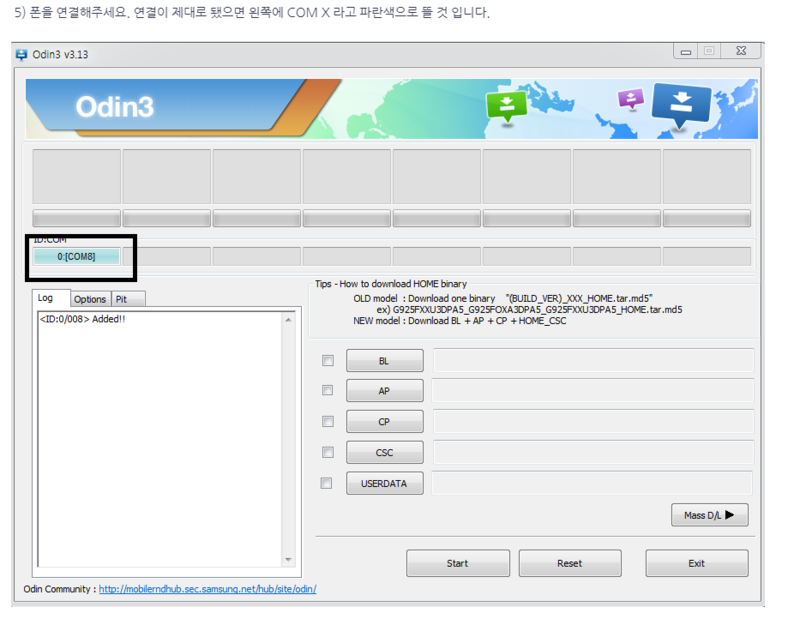Click the CP file path field
The image size is (800, 619).
click(593, 422)
